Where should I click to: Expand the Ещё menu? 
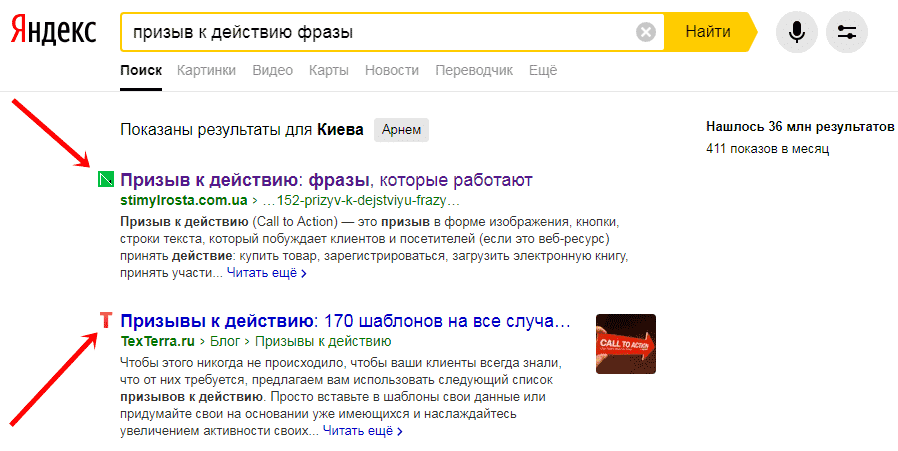542,70
